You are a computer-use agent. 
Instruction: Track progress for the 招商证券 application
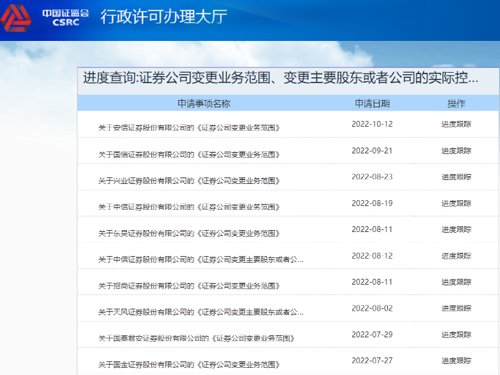(x=456, y=282)
